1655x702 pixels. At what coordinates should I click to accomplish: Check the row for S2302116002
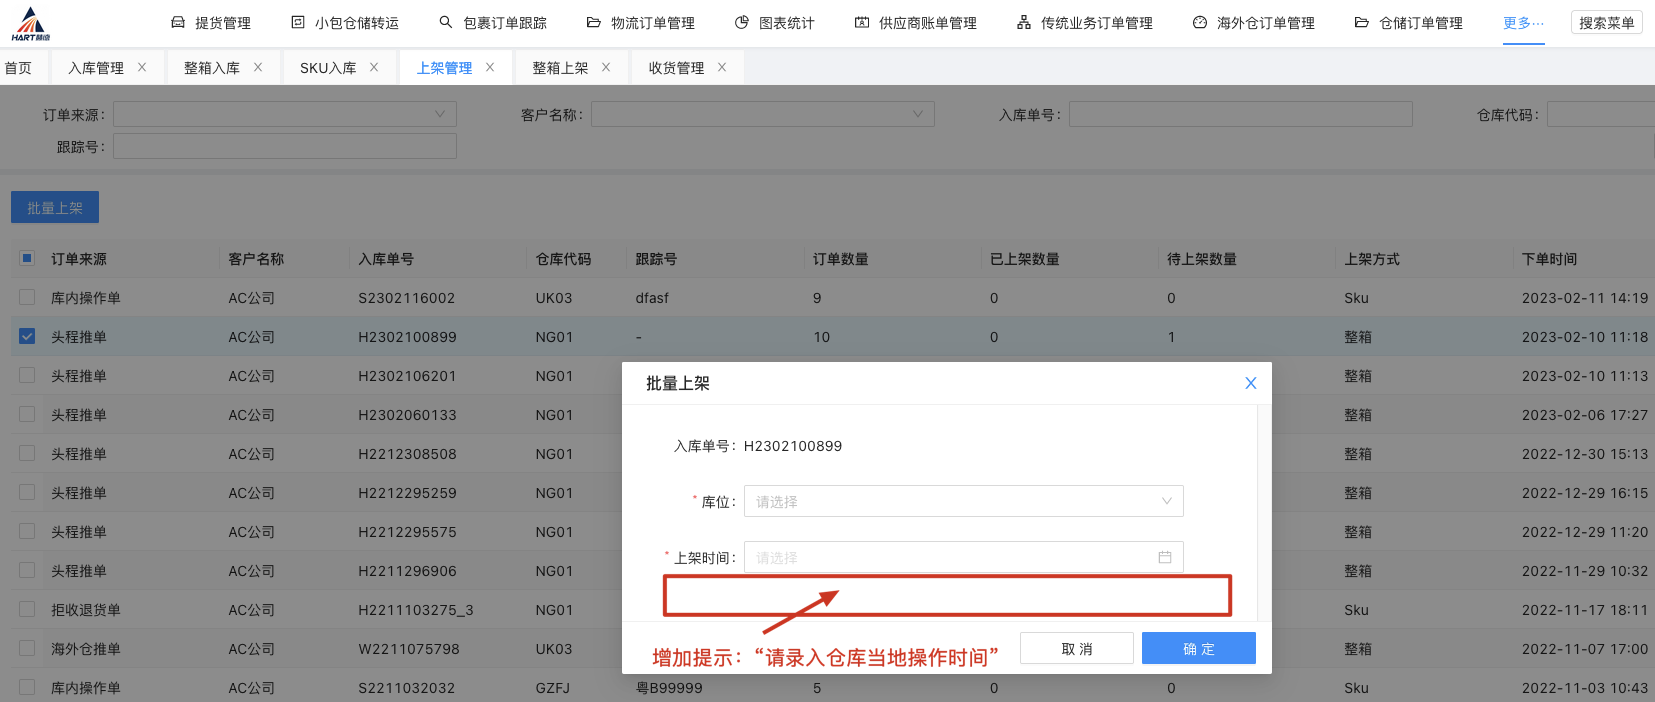(x=27, y=297)
